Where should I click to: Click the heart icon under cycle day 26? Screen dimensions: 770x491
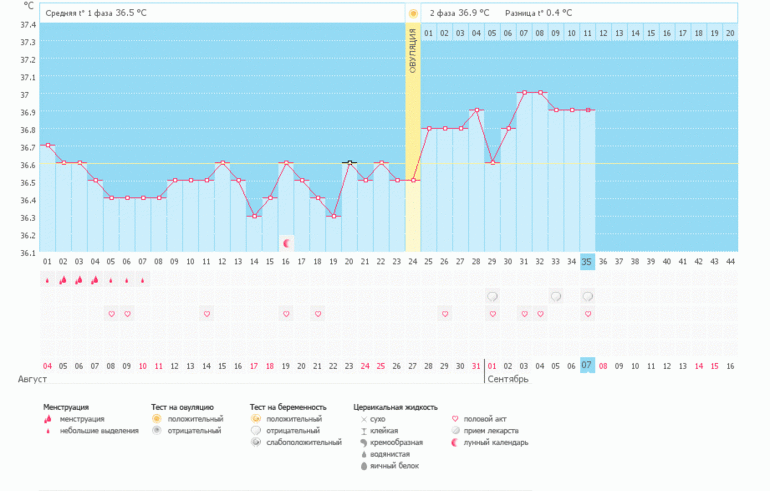[x=444, y=314]
